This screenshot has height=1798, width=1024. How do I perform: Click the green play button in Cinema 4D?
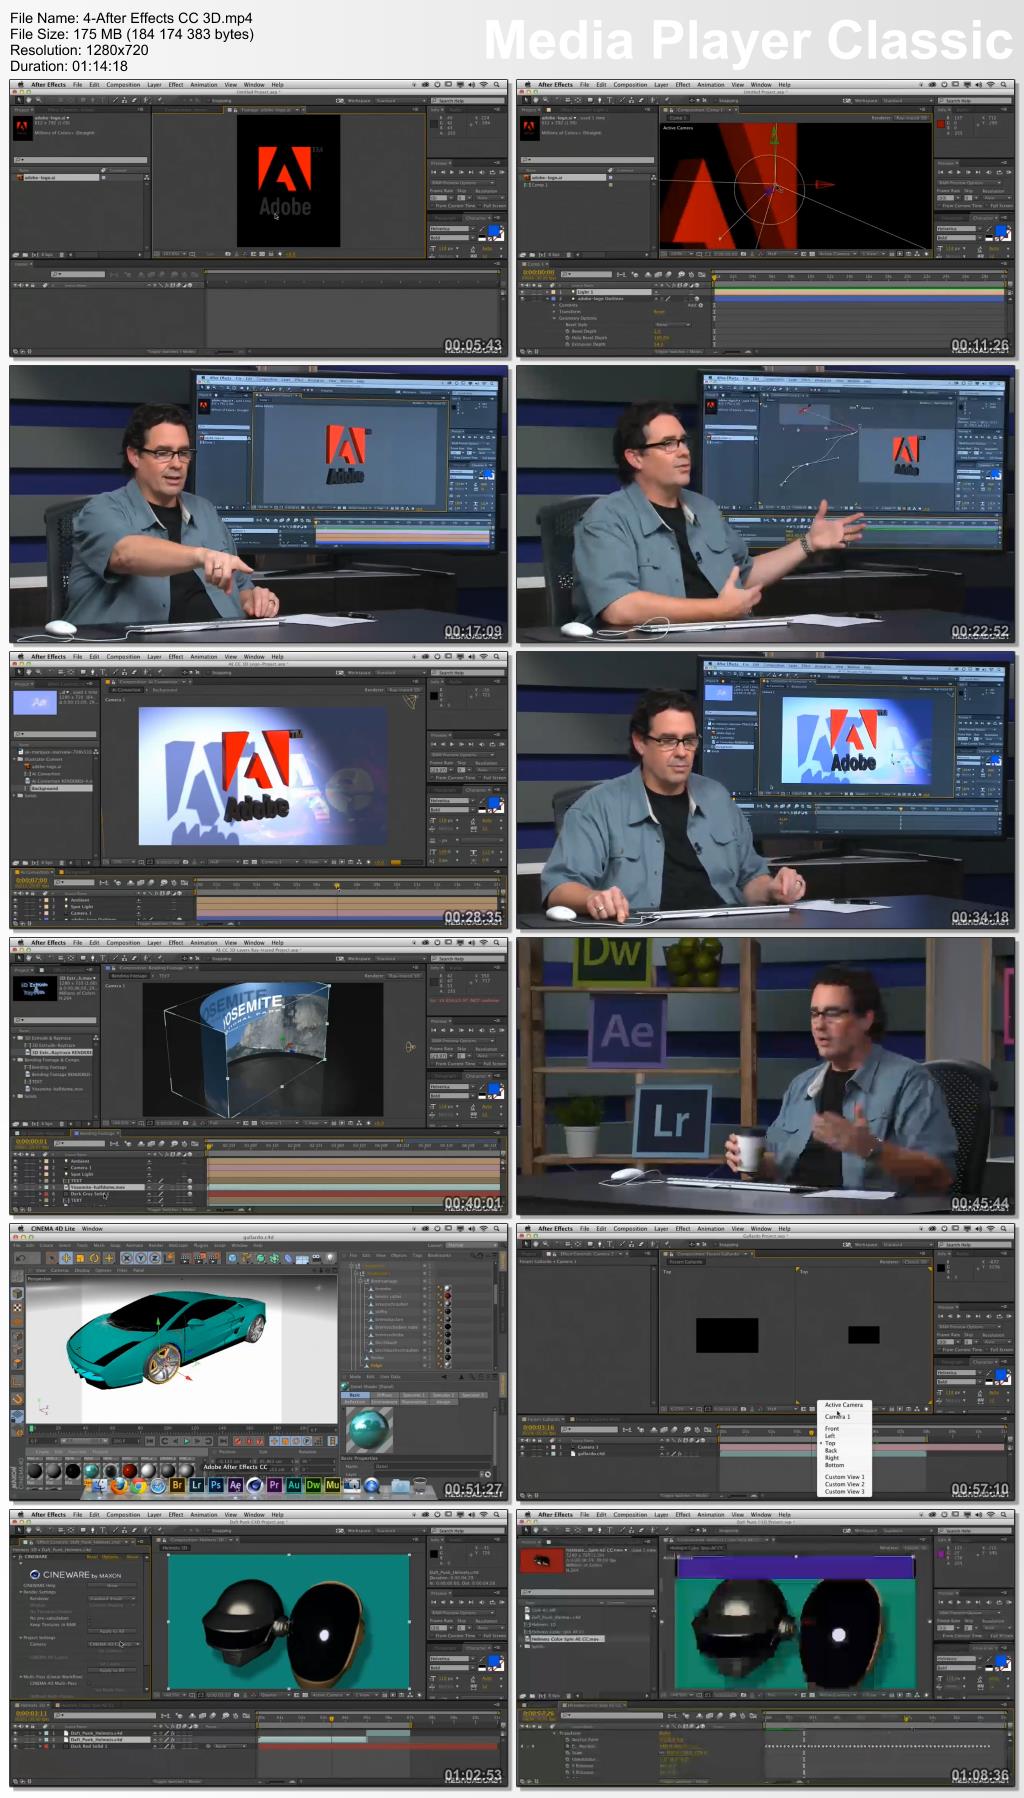click(187, 1441)
